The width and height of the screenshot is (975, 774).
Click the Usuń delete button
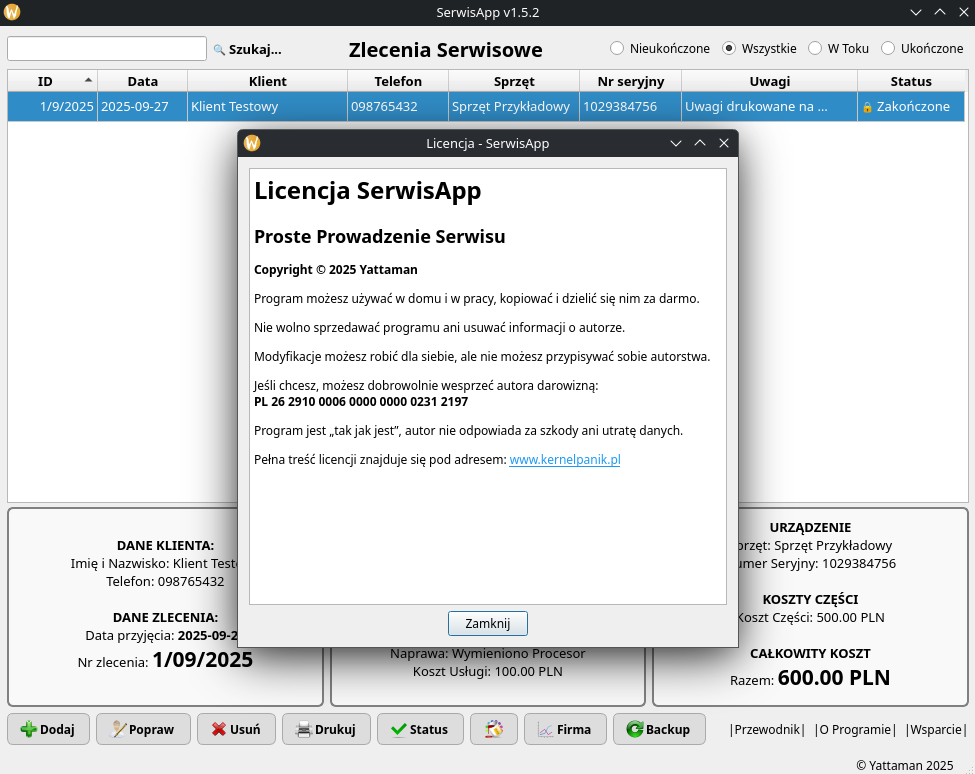[236, 729]
